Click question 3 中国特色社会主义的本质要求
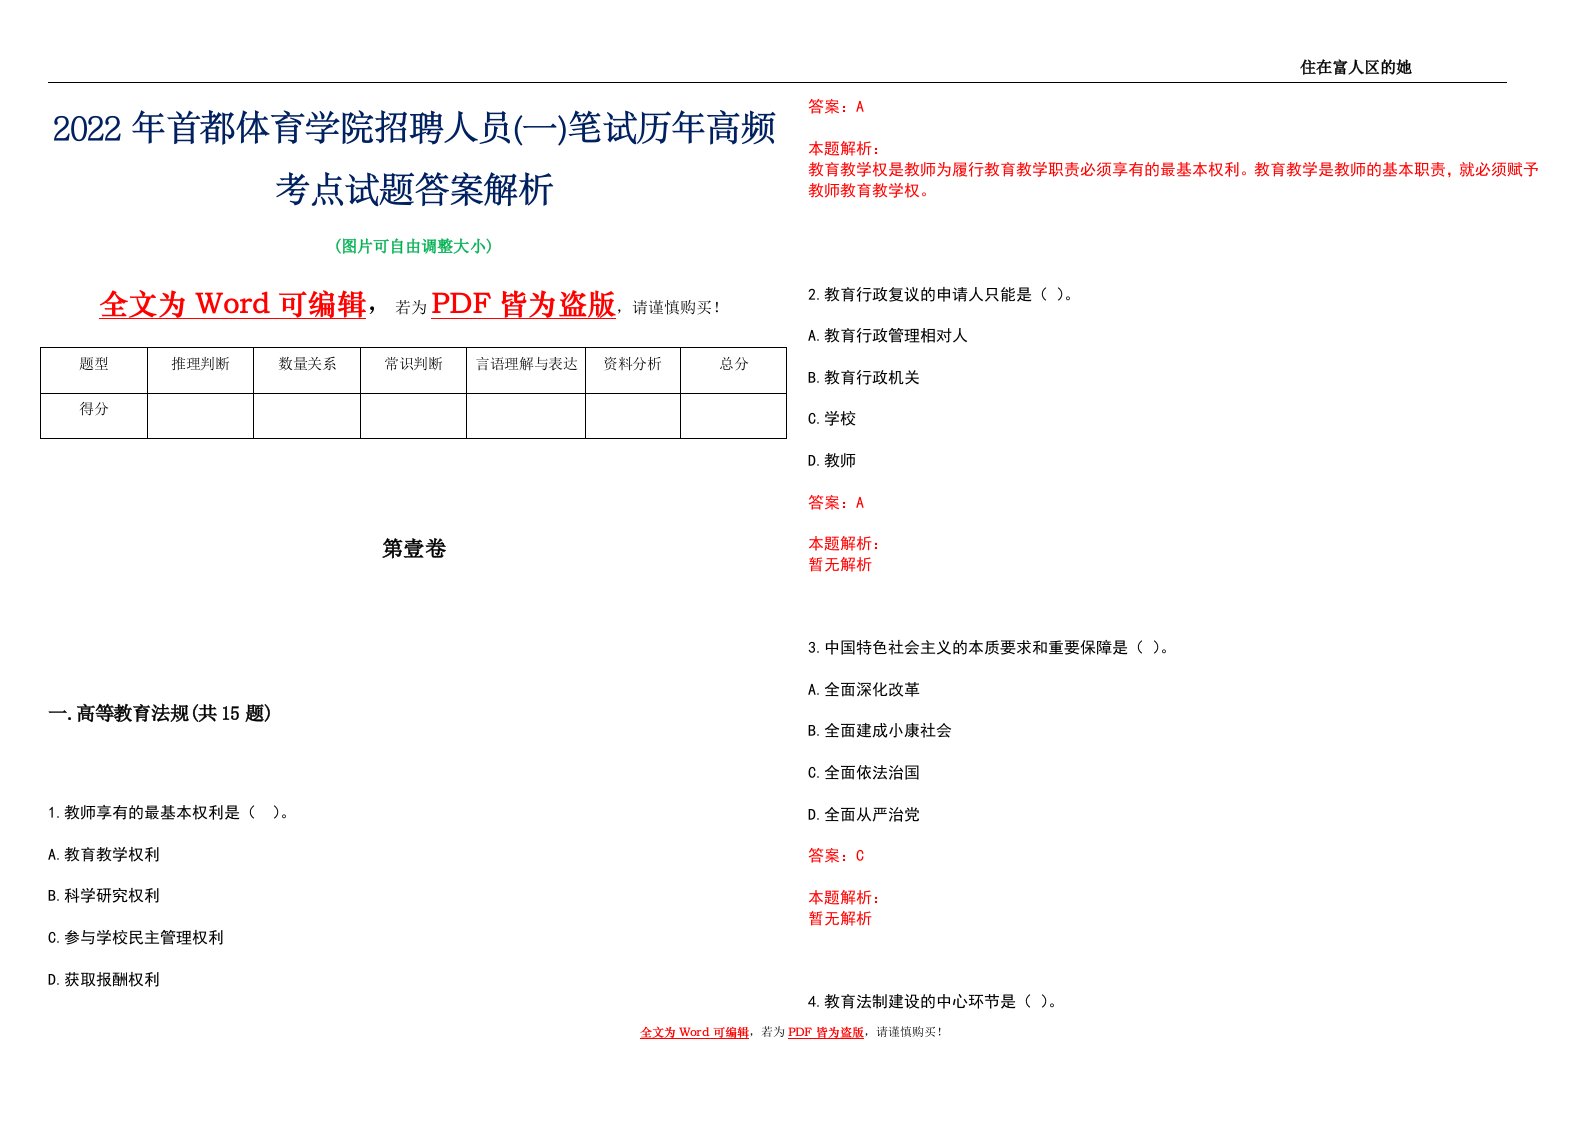The width and height of the screenshot is (1587, 1122). (989, 648)
